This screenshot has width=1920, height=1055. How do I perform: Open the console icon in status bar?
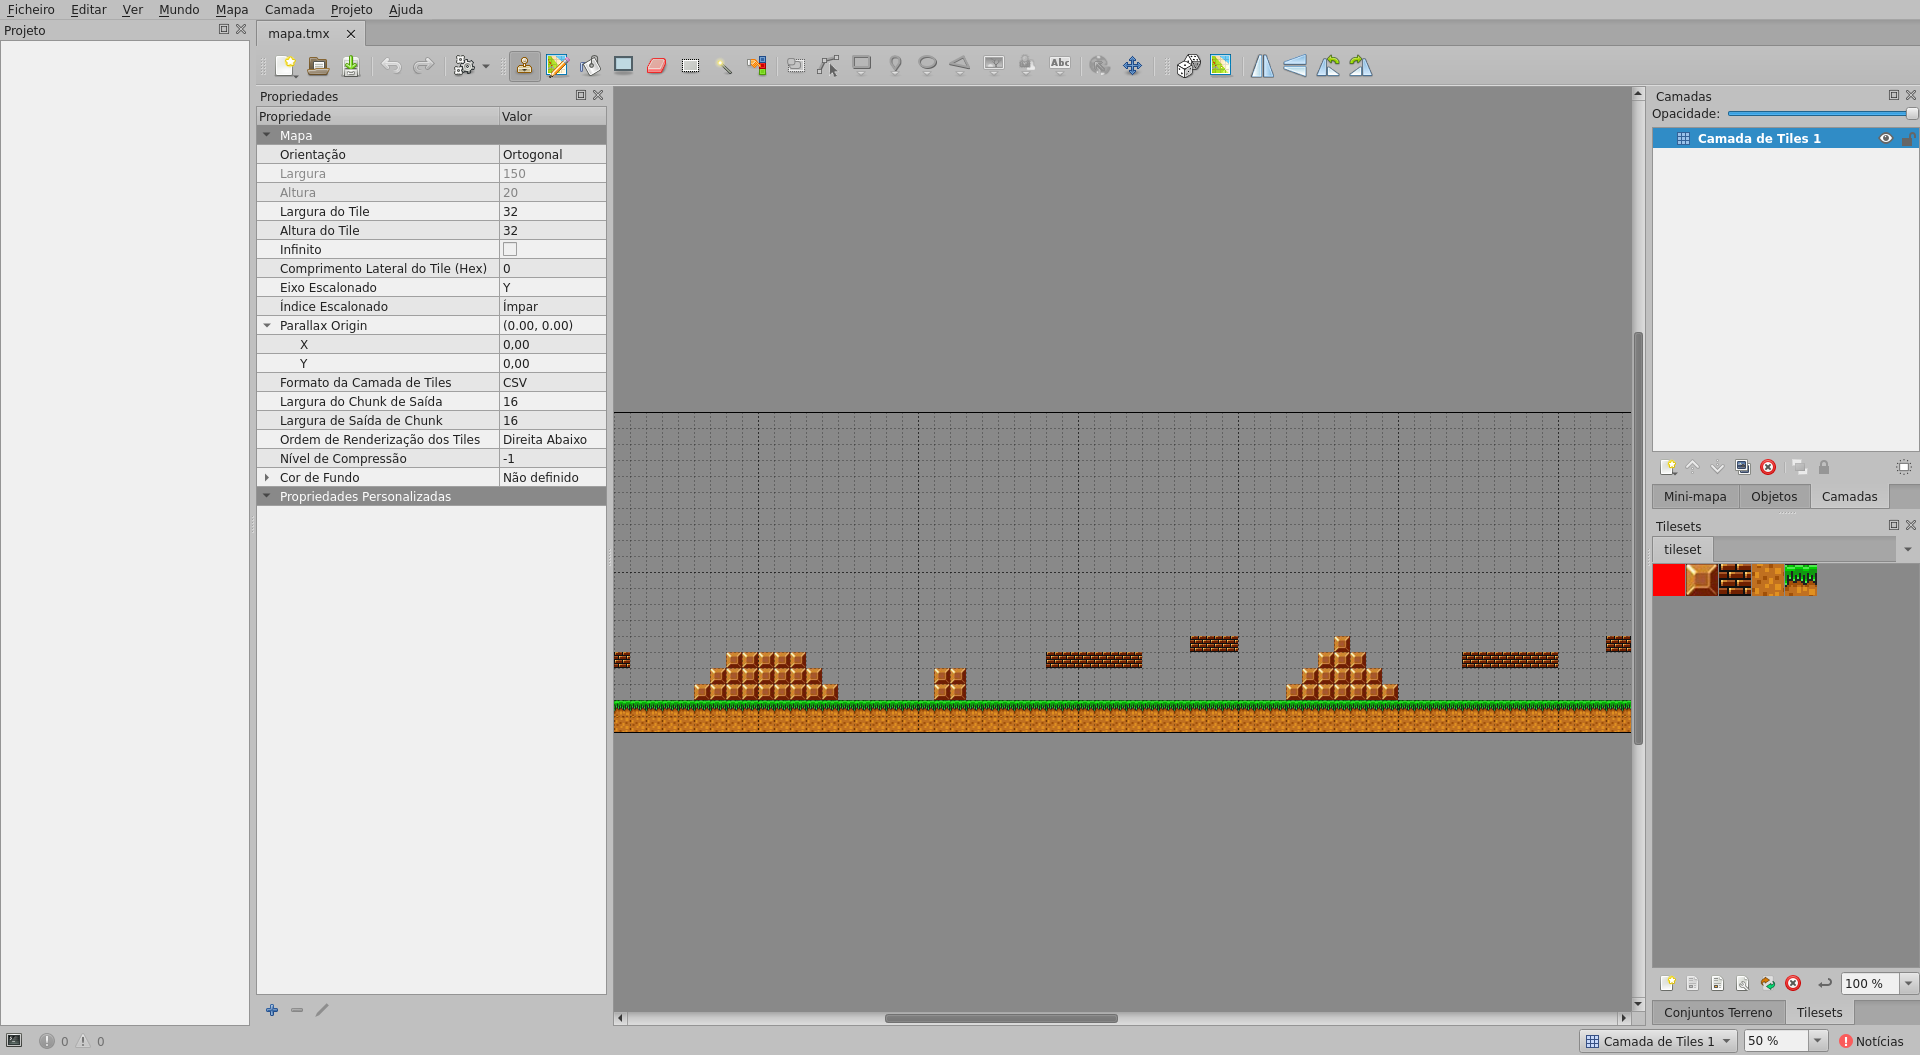14,1041
